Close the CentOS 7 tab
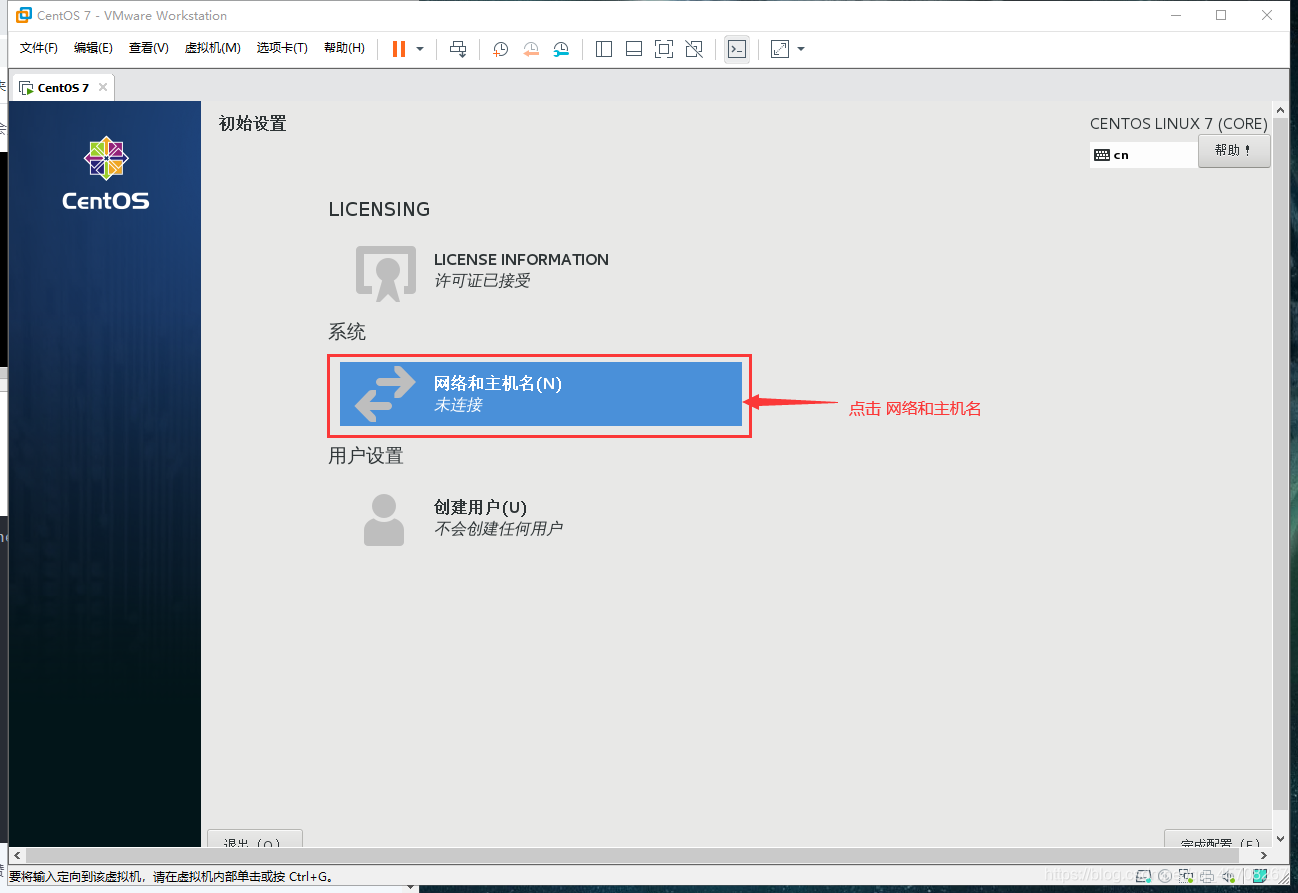The height and width of the screenshot is (893, 1298). (x=102, y=87)
